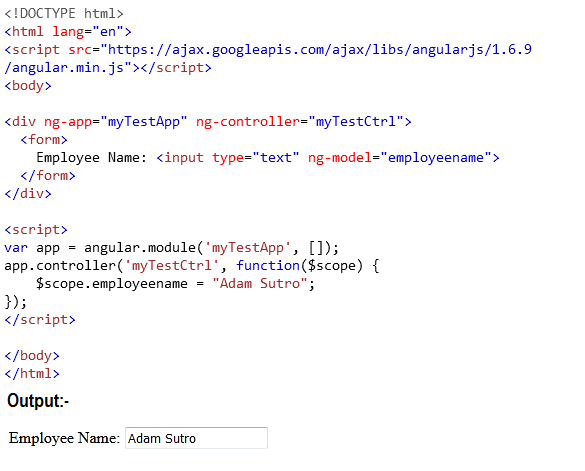
Task: Click the opening '<body>' tag
Action: [x=28, y=86]
